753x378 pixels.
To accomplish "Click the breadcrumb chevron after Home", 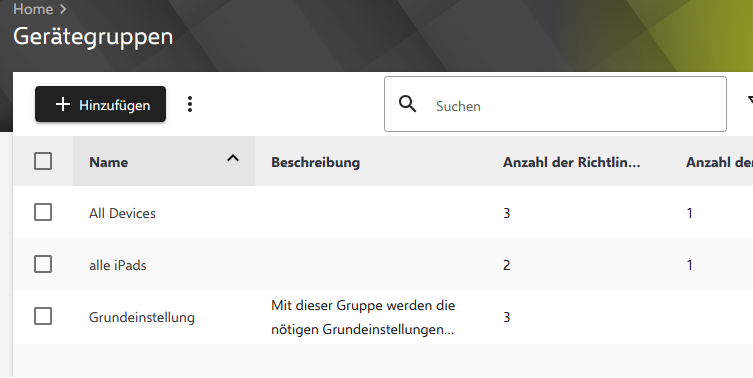I will point(63,9).
